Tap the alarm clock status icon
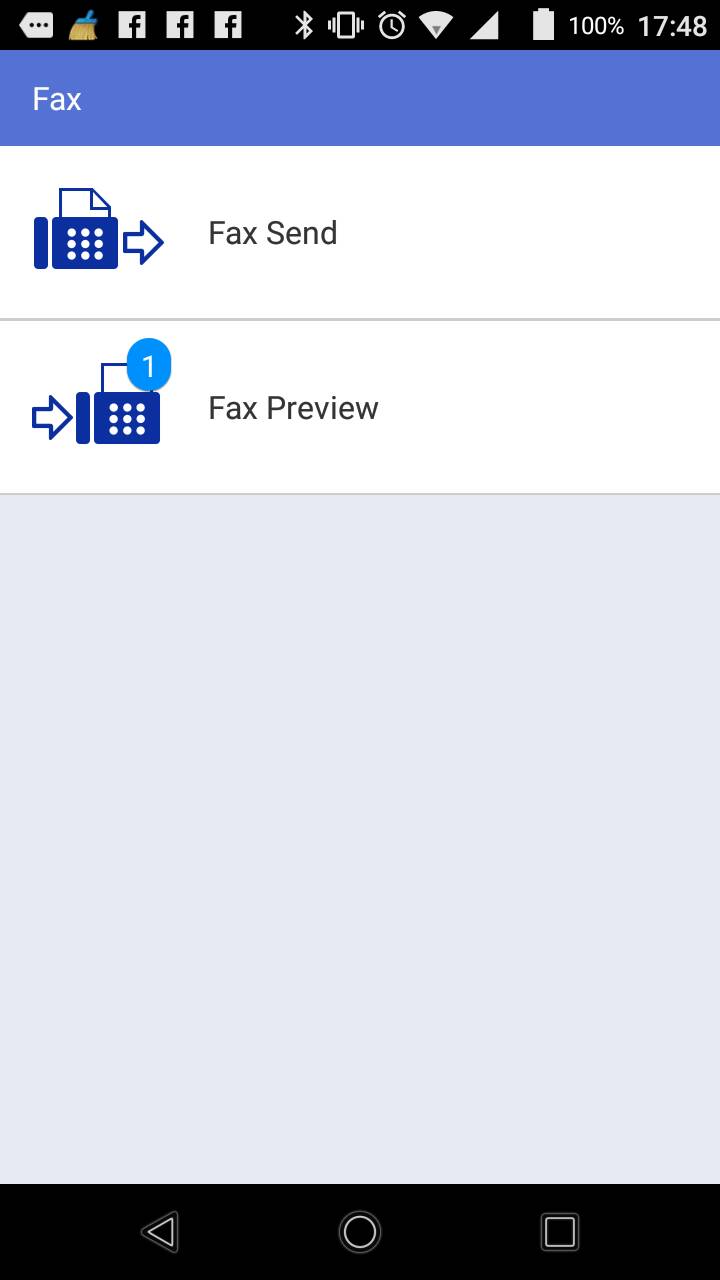720x1280 pixels. (392, 25)
